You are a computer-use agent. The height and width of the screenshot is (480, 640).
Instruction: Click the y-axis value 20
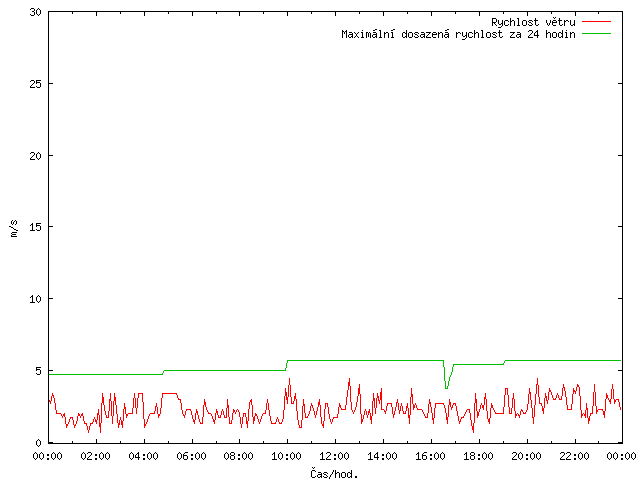(x=36, y=156)
